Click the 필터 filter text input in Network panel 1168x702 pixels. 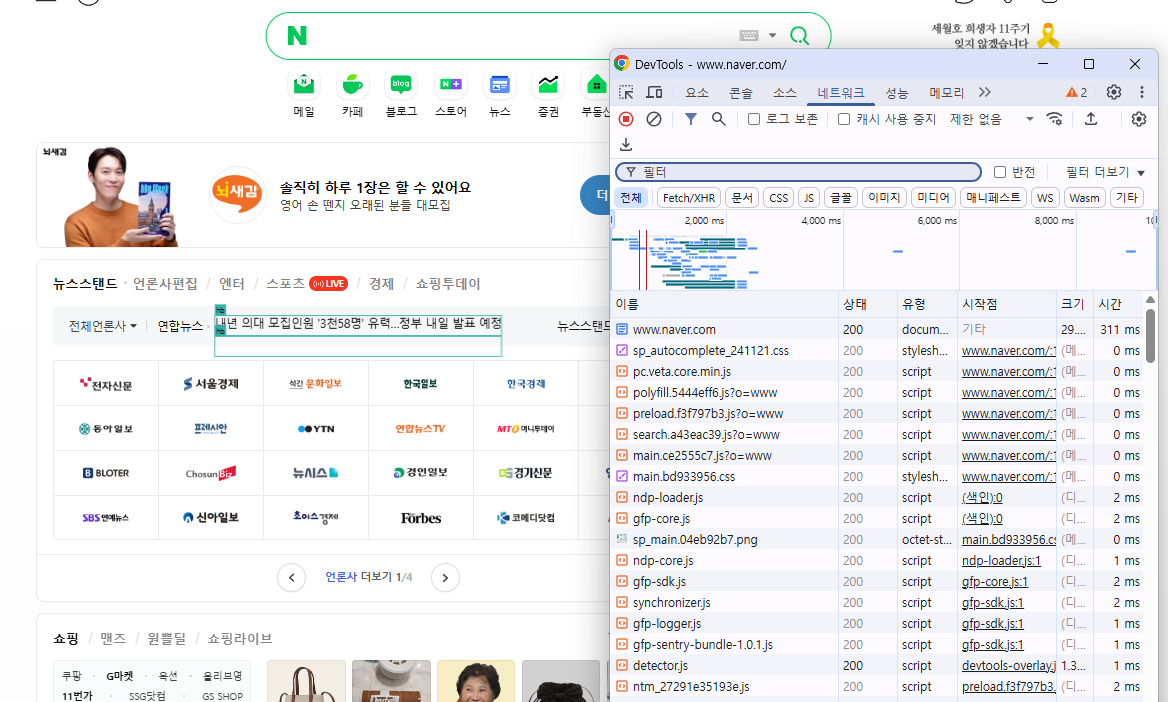pos(799,172)
